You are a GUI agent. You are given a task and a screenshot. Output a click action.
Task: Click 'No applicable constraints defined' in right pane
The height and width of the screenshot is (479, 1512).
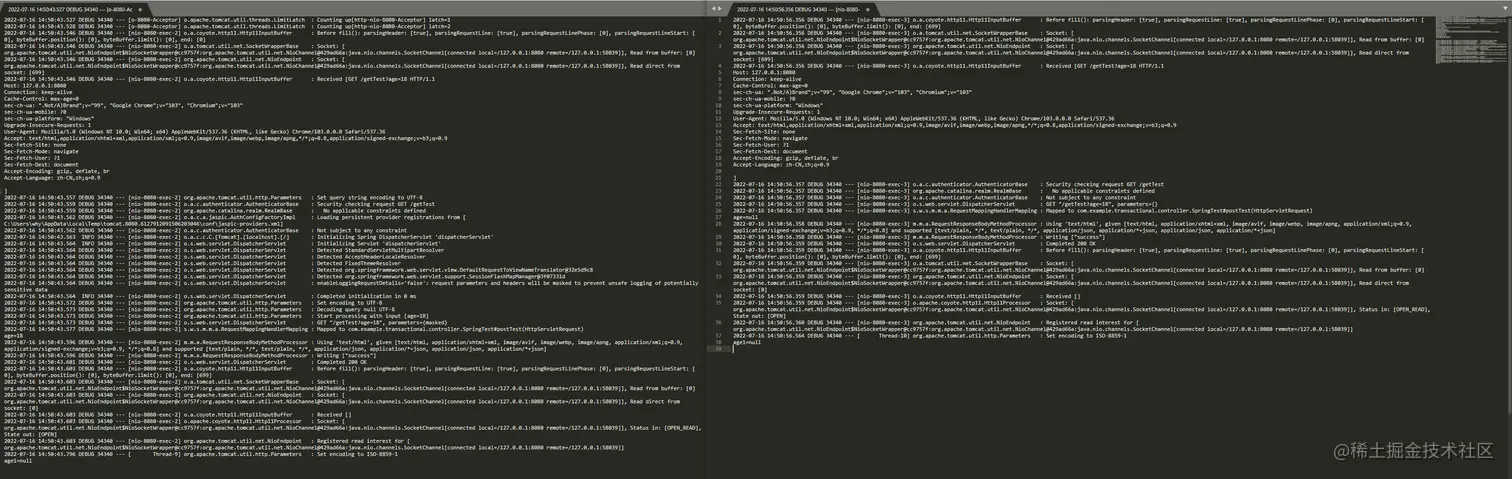click(944, 191)
